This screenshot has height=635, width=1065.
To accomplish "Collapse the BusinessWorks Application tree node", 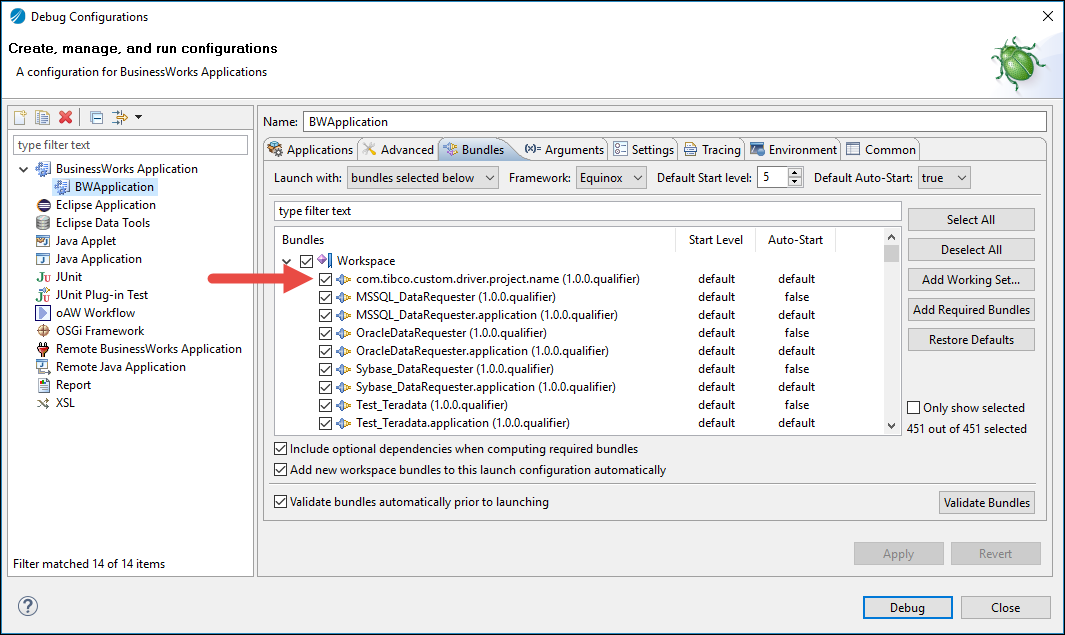I will (24, 169).
